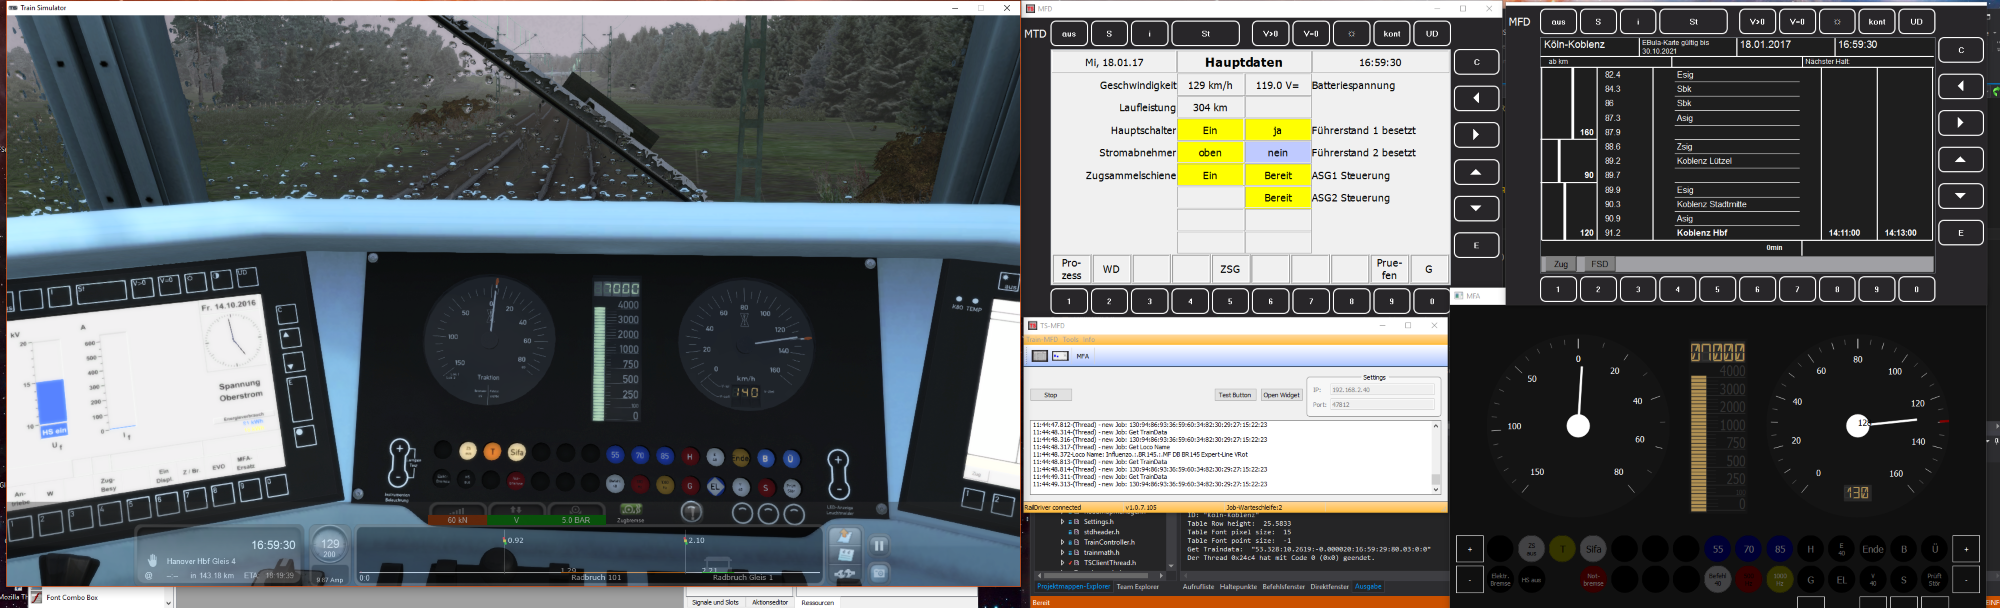
Task: Toggle the EL indicator lamp
Action: coord(1842,580)
